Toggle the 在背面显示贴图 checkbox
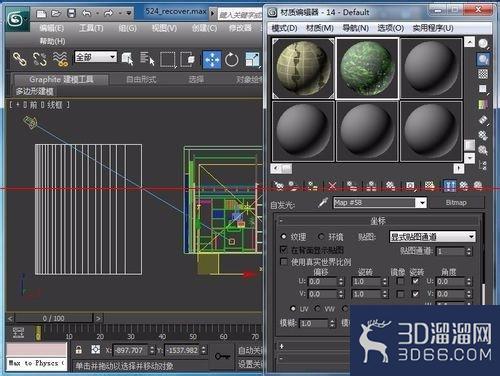The height and width of the screenshot is (376, 500). click(x=284, y=250)
